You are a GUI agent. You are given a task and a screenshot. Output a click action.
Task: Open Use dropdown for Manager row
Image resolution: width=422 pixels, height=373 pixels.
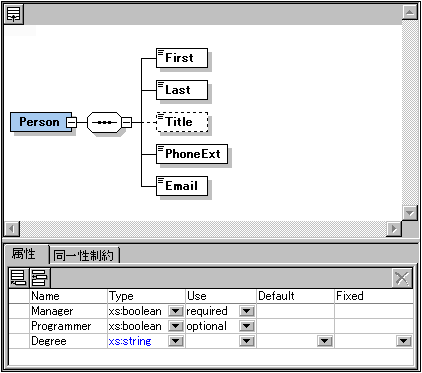(x=247, y=311)
